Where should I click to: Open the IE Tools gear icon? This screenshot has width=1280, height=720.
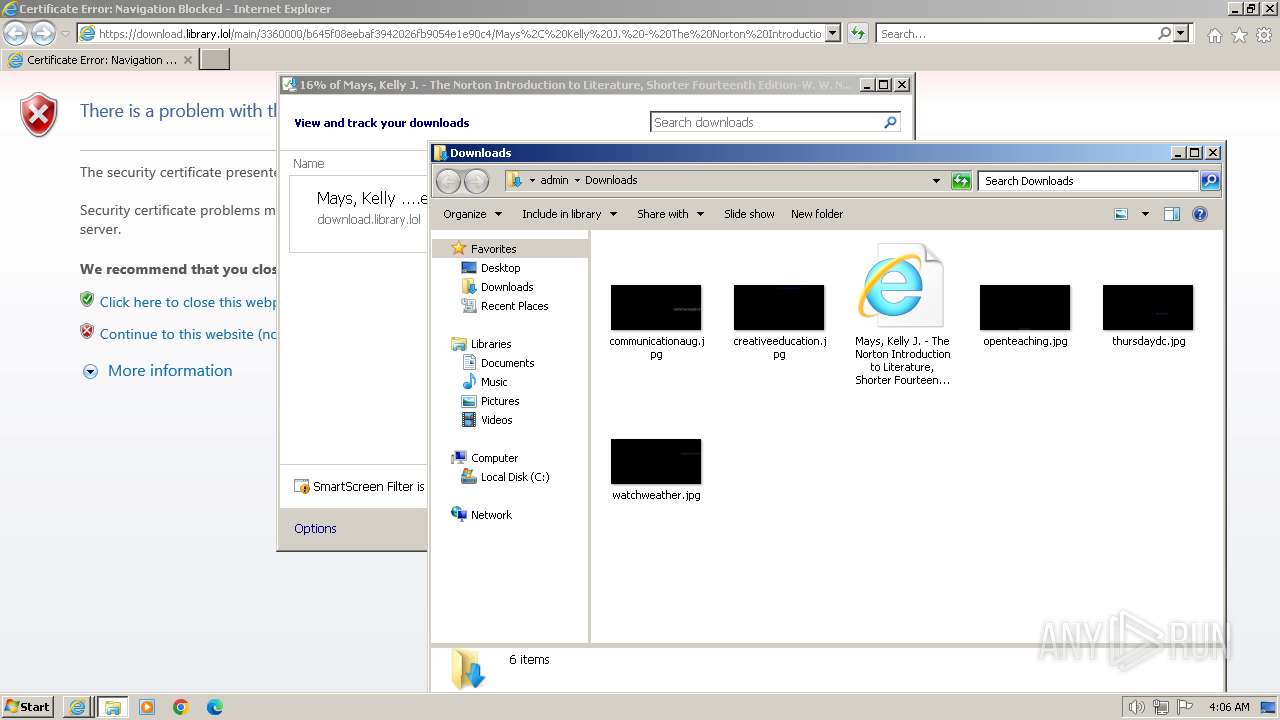[1263, 35]
